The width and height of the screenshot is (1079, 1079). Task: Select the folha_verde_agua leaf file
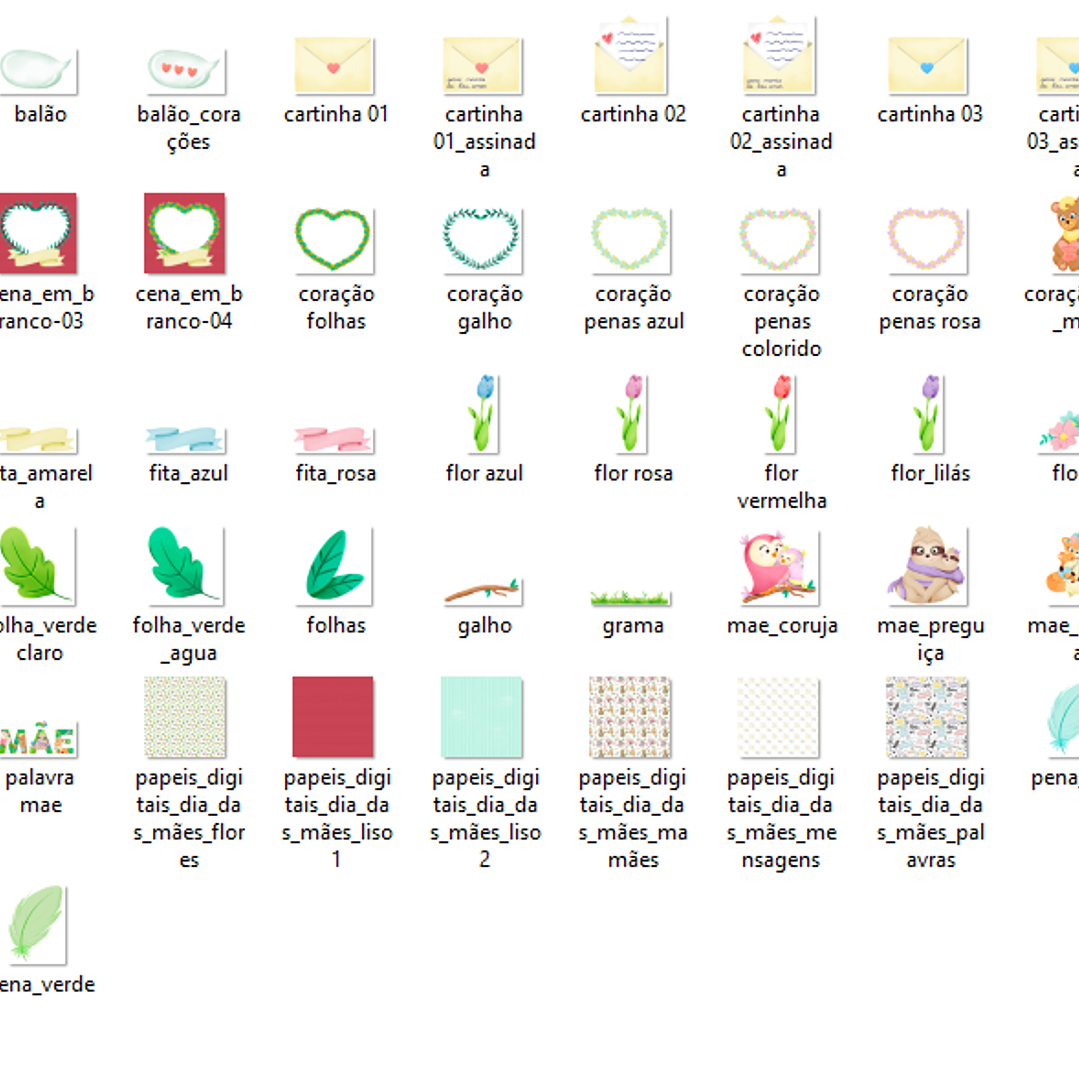tap(187, 566)
